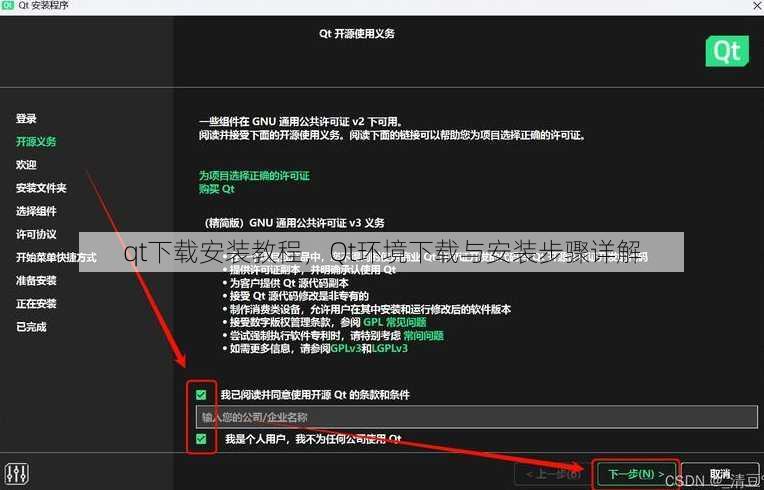Click the Qt logo in the header
This screenshot has width=764, height=490.
tap(727, 51)
